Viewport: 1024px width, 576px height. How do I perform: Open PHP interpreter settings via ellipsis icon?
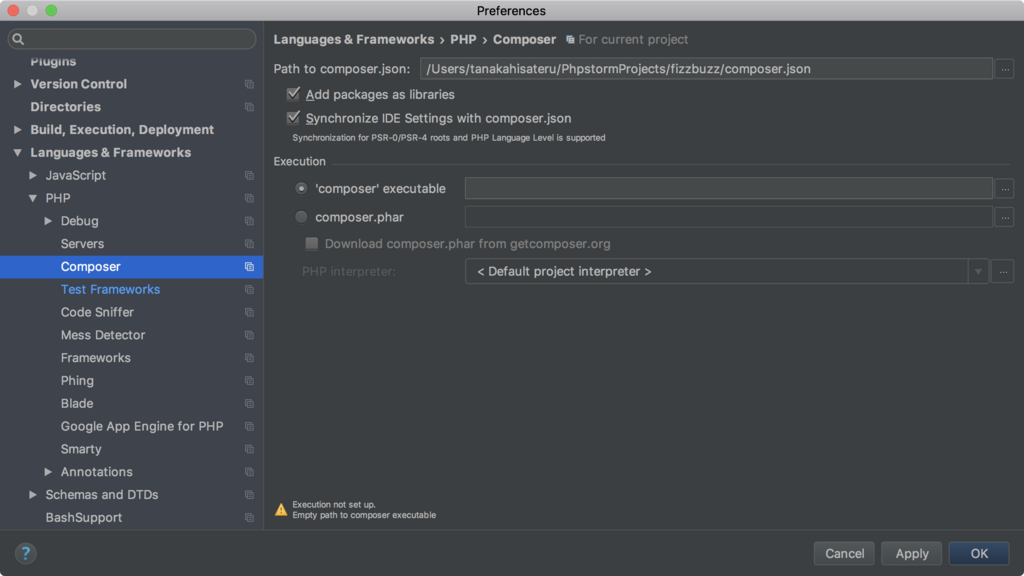tap(1003, 271)
